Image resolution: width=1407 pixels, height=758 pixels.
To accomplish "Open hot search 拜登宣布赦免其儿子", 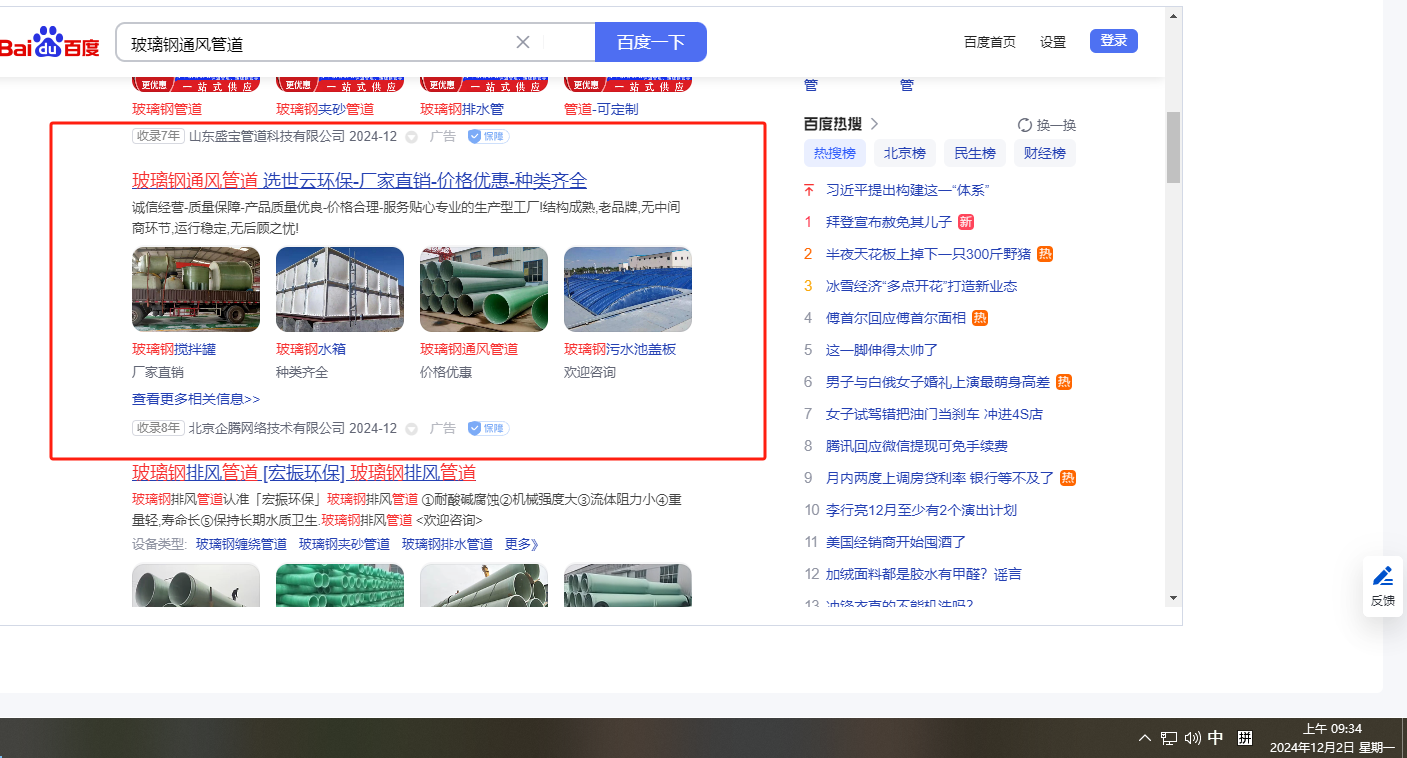I will click(x=889, y=222).
